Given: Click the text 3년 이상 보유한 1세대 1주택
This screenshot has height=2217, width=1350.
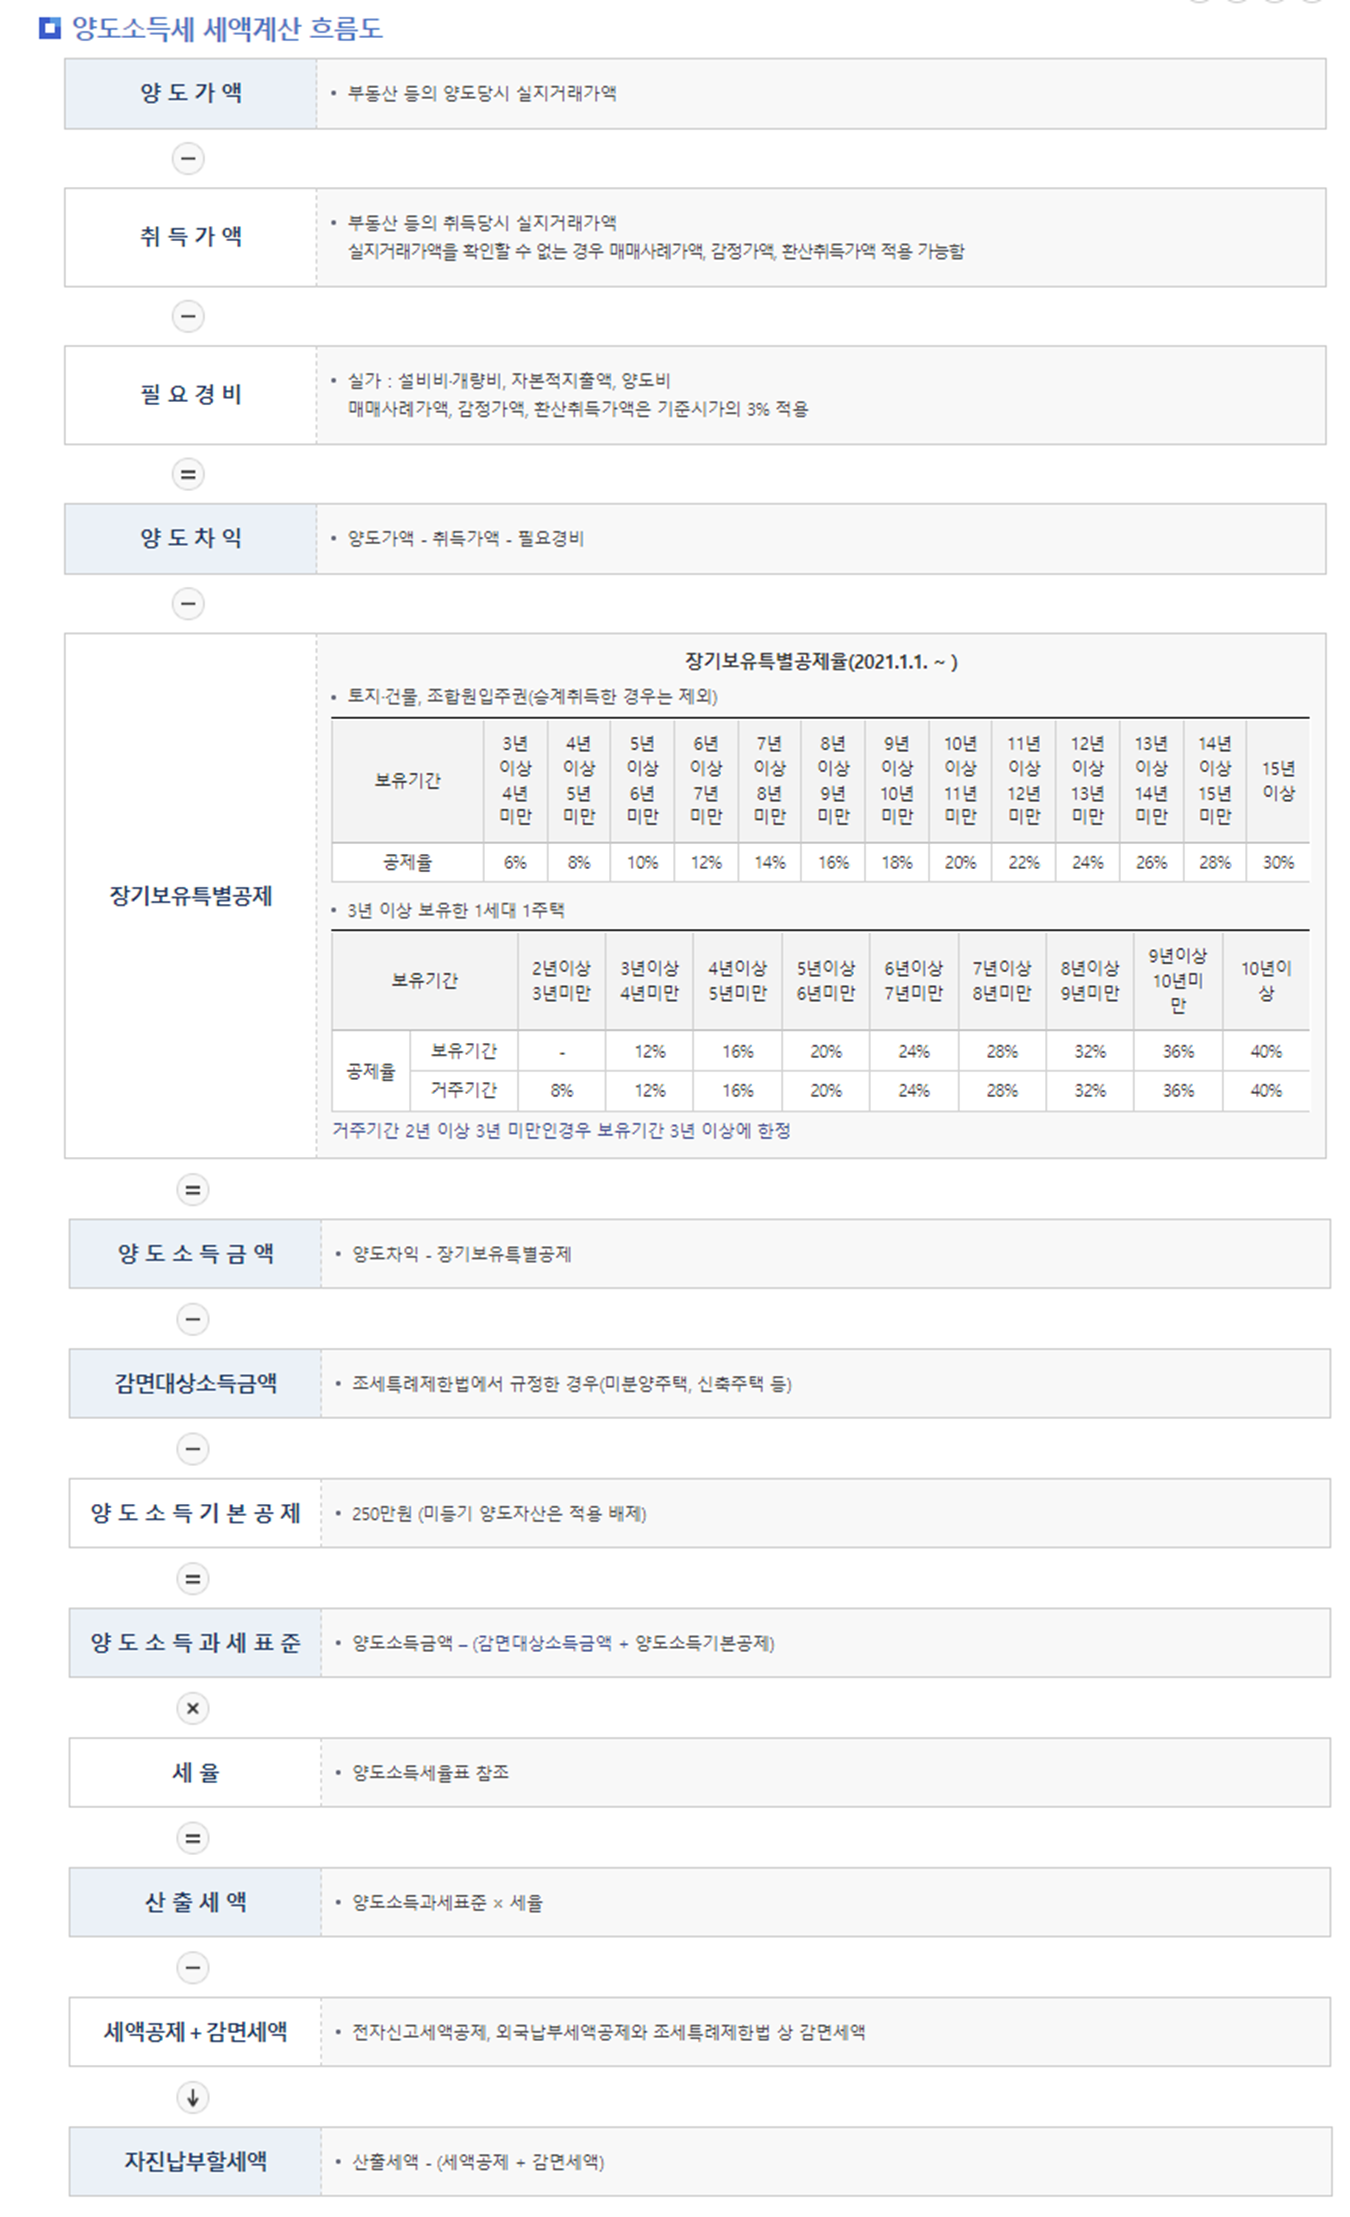Looking at the screenshot, I should (x=456, y=910).
